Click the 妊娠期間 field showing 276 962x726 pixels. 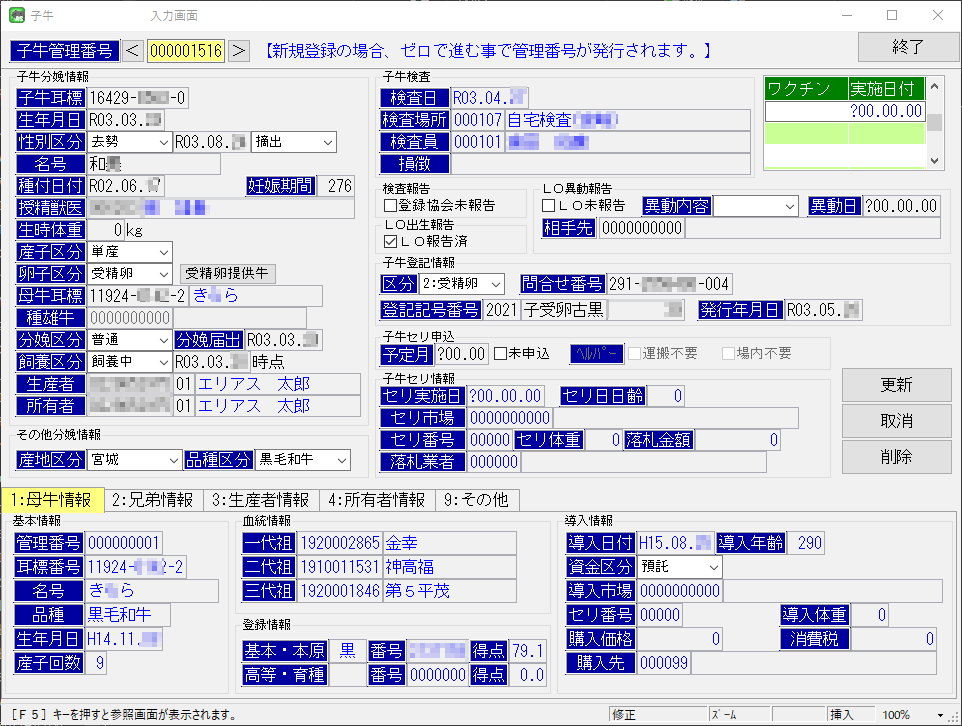click(x=336, y=186)
